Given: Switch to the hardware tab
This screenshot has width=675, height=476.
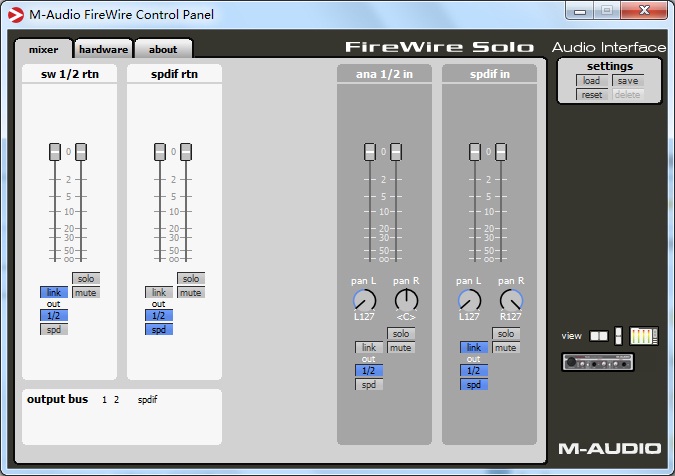Looking at the screenshot, I should tap(103, 49).
